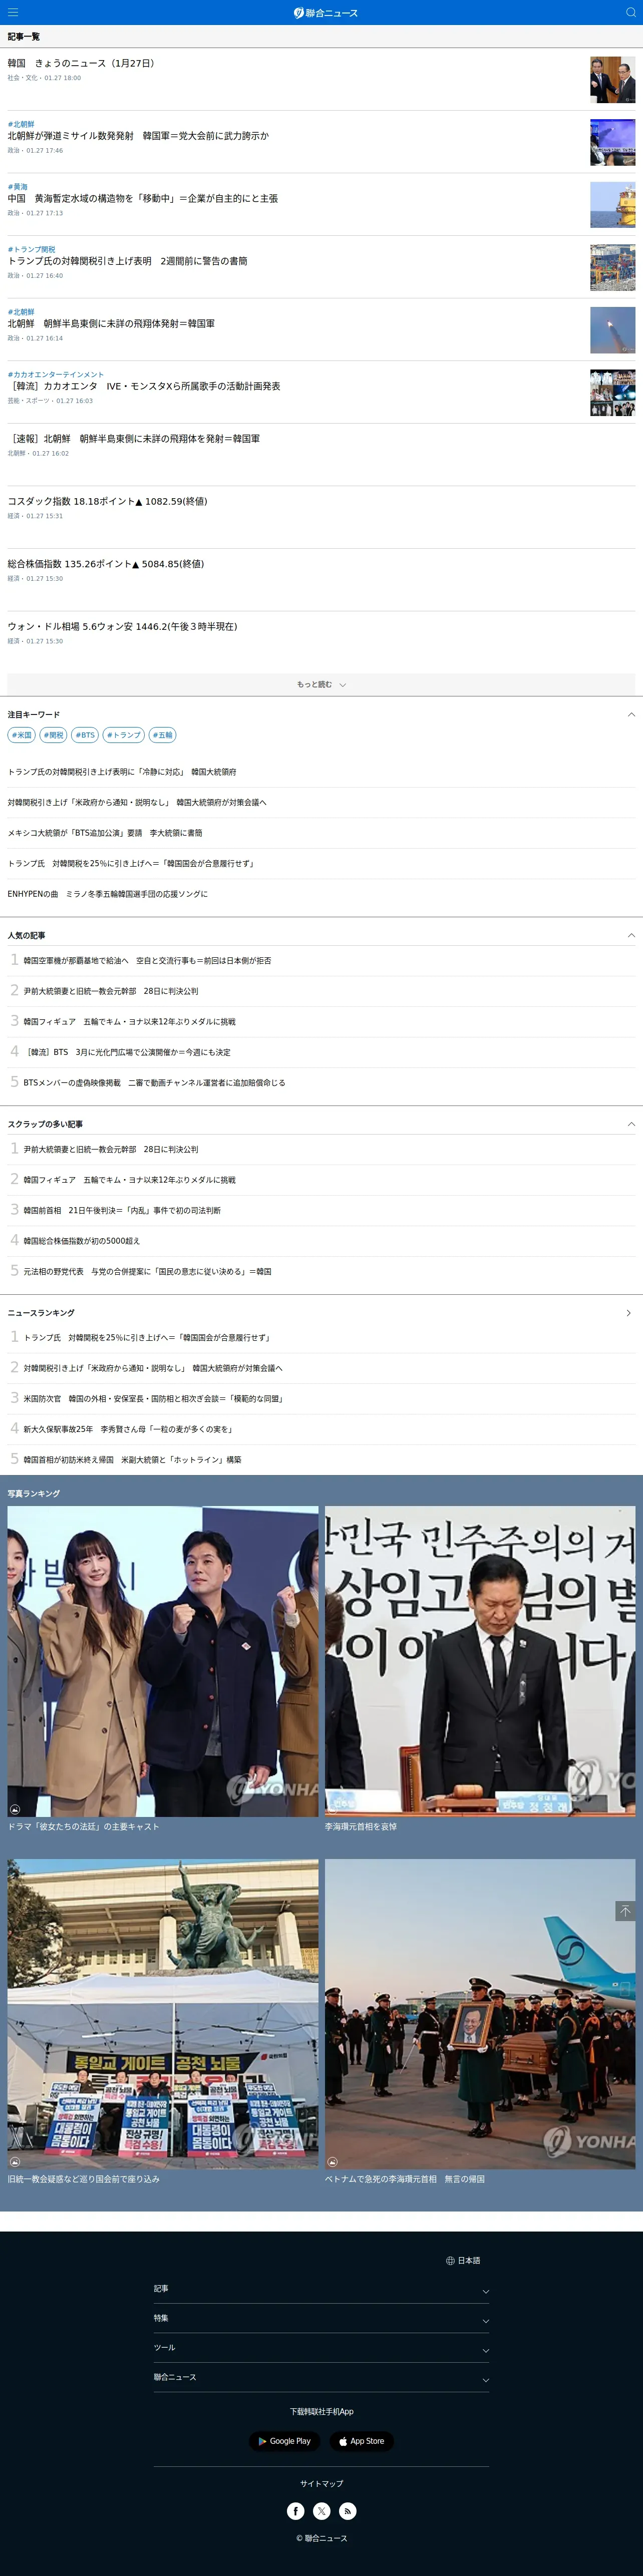This screenshot has width=643, height=2576.
Task: Open popular article BTS 3月に光化門広場で公演
Action: [127, 1052]
